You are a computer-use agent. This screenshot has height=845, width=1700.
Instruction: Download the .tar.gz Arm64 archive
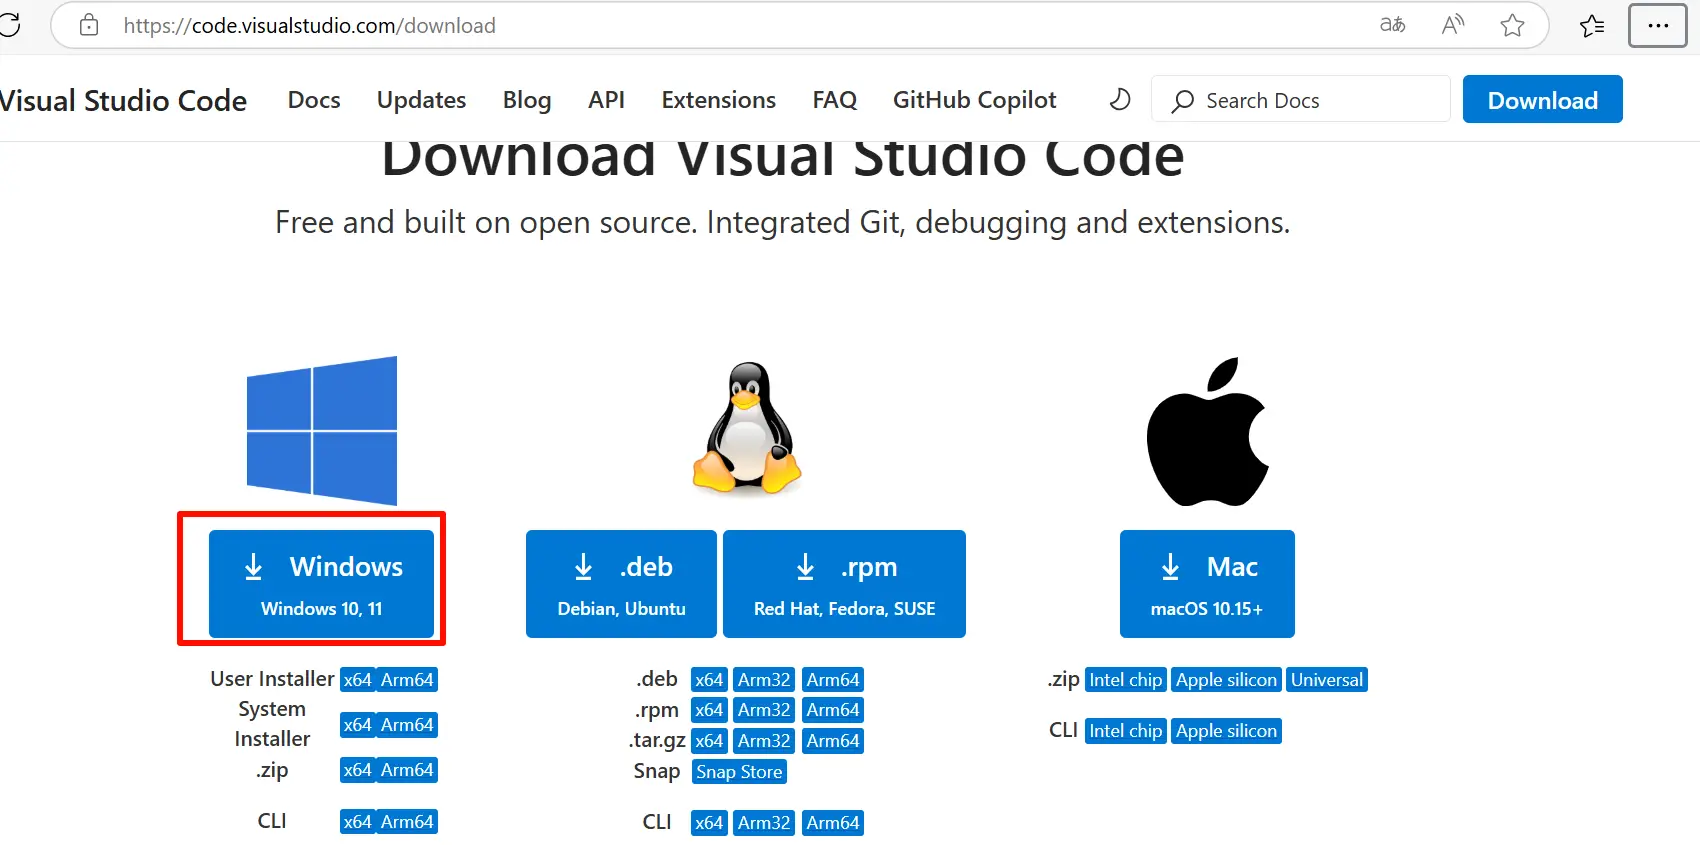(833, 741)
